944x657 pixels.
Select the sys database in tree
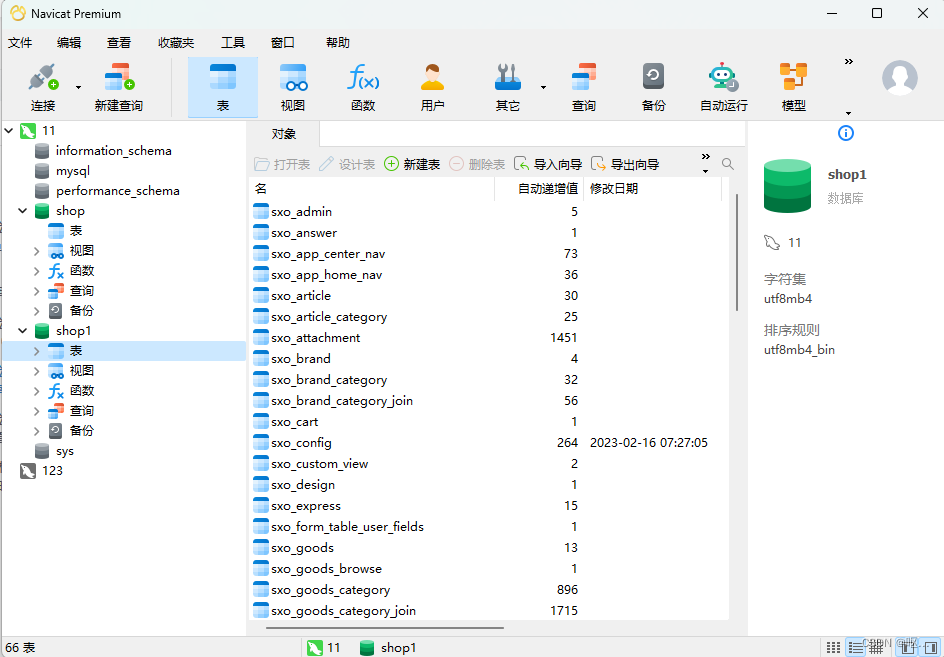[54, 451]
